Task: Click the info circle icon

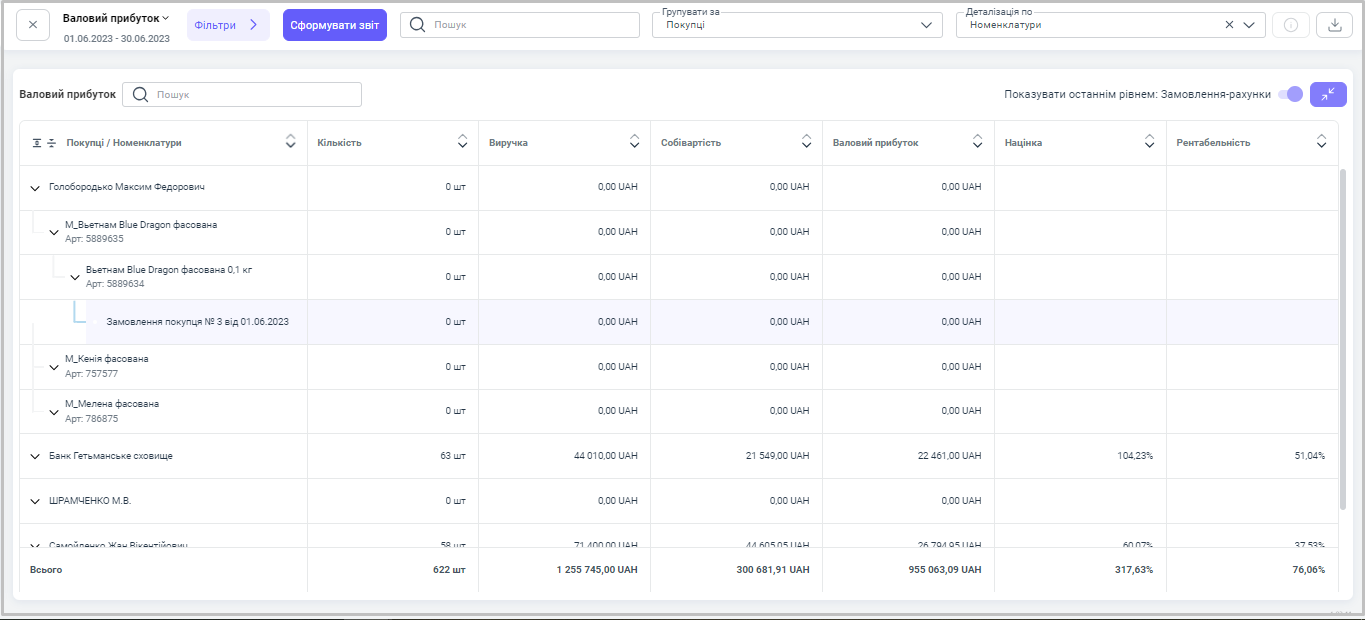Action: point(1290,25)
